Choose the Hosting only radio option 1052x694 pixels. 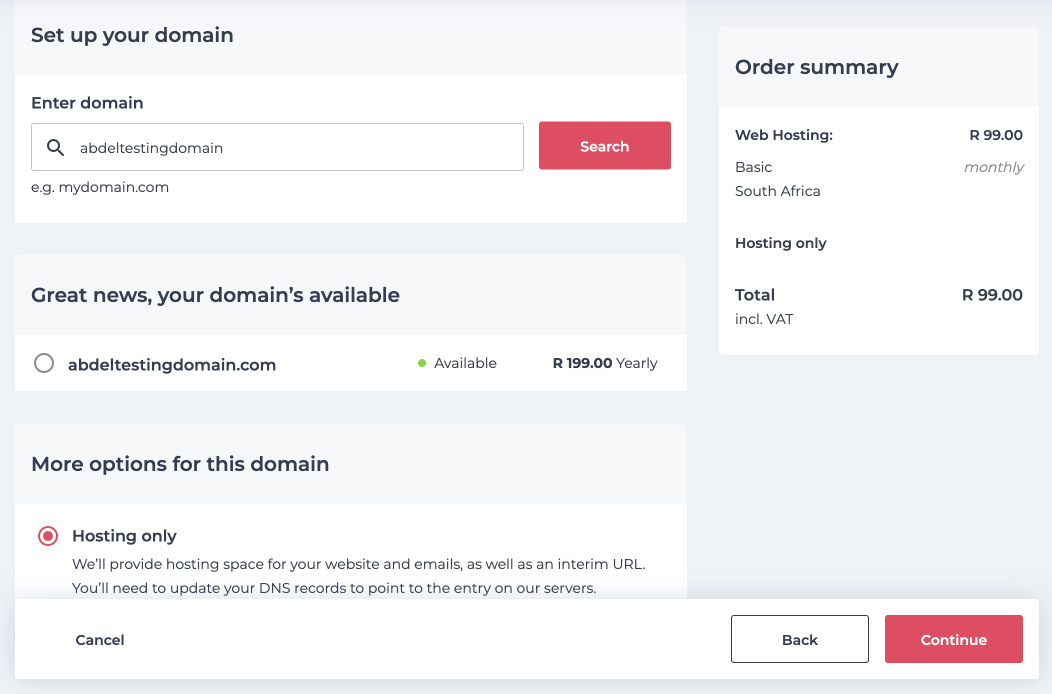48,536
